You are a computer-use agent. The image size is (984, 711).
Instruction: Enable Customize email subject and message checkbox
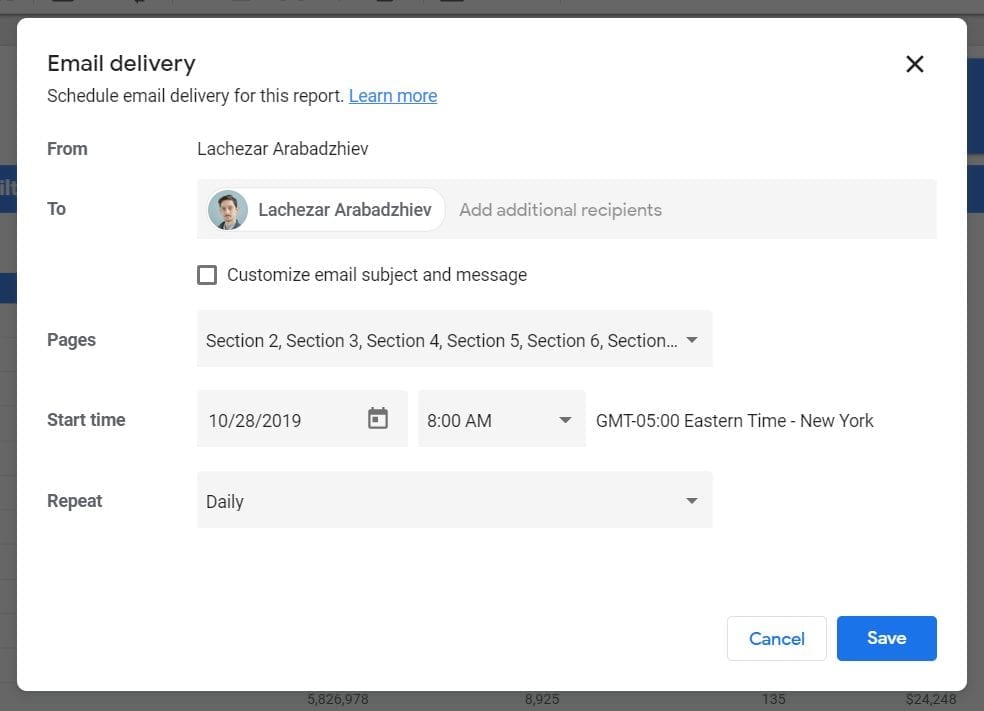coord(207,275)
